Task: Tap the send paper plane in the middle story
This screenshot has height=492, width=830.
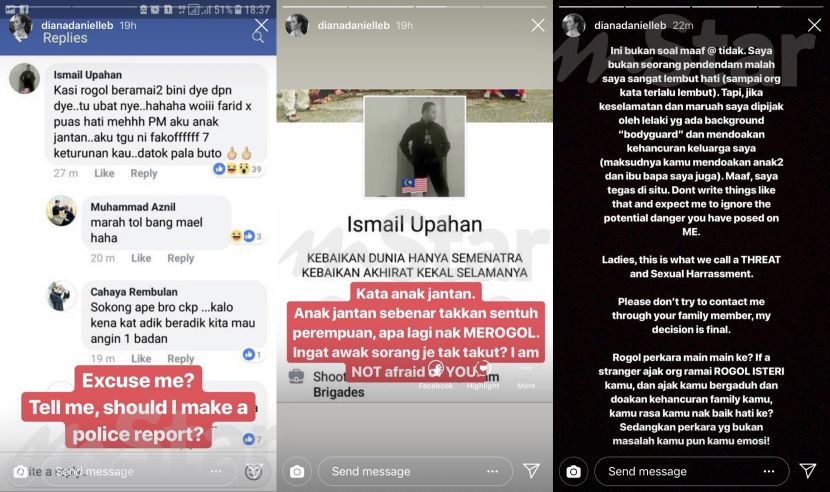Action: click(x=531, y=470)
